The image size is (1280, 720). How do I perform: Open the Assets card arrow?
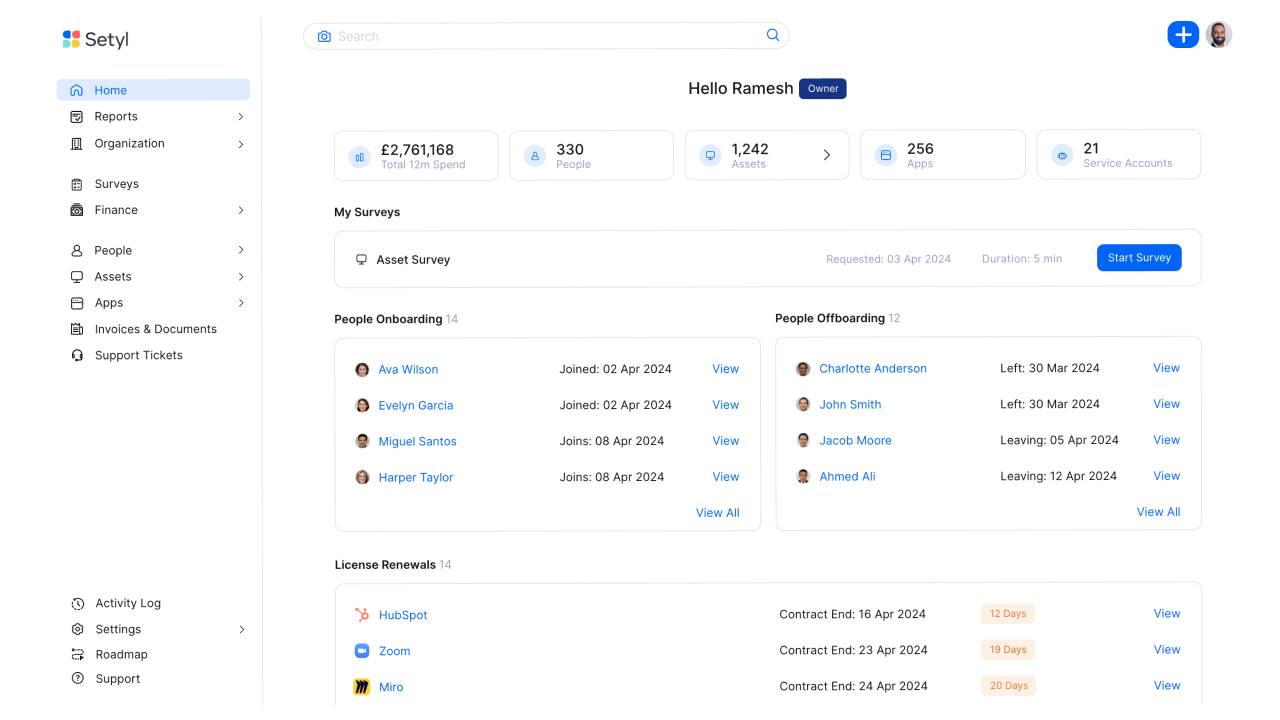point(827,155)
